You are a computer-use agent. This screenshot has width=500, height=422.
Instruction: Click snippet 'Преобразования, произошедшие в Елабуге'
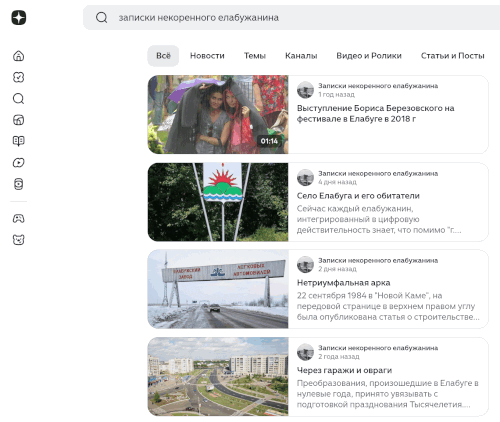pyautogui.click(x=388, y=394)
